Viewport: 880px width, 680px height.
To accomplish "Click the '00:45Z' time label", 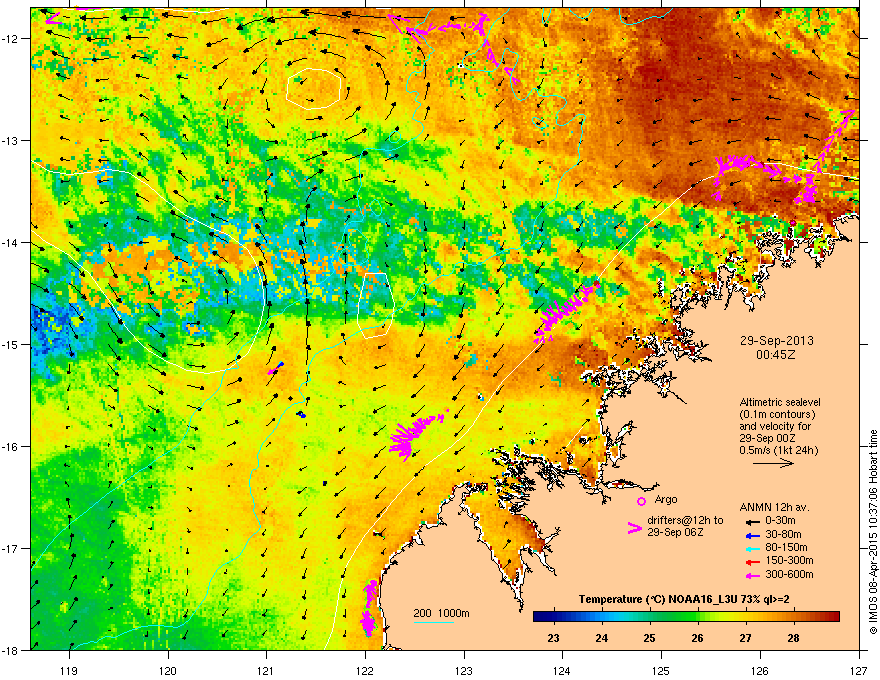I will 776,355.
